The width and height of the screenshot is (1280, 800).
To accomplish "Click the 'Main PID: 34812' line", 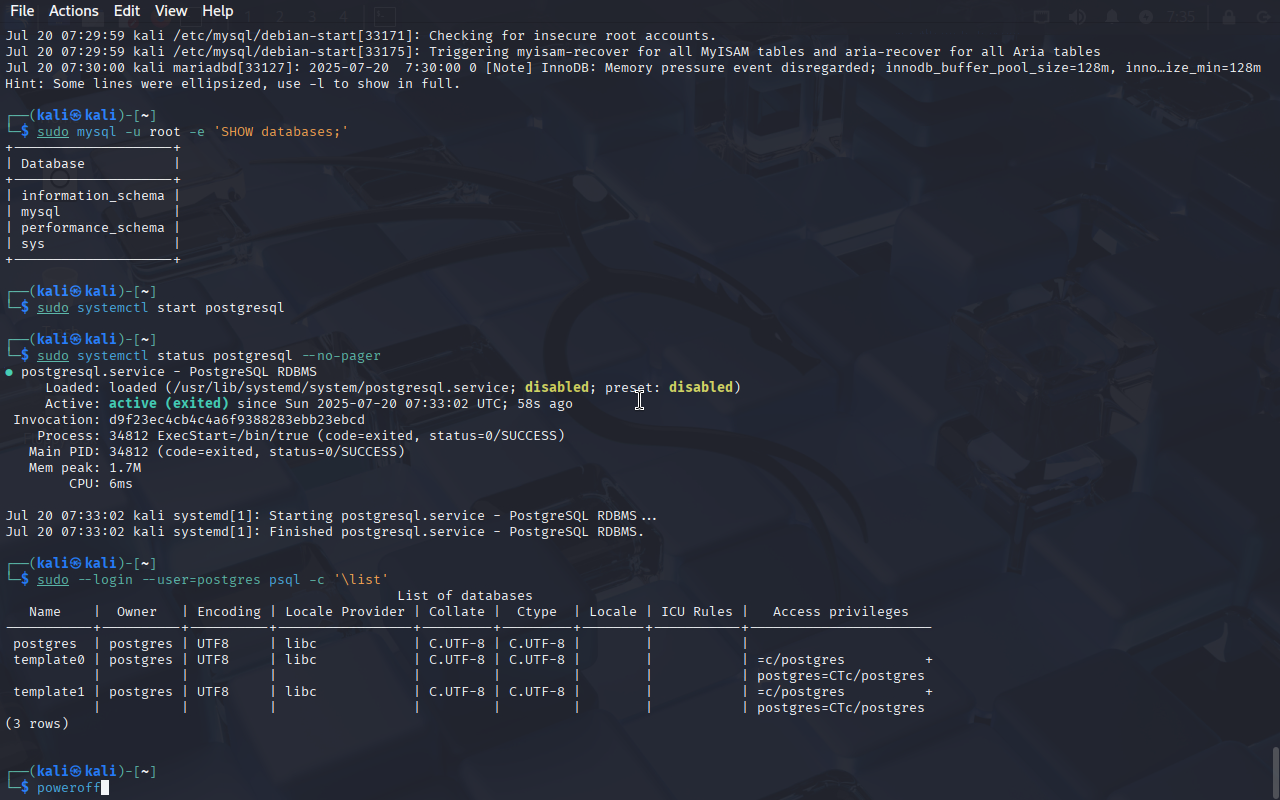I will point(217,452).
